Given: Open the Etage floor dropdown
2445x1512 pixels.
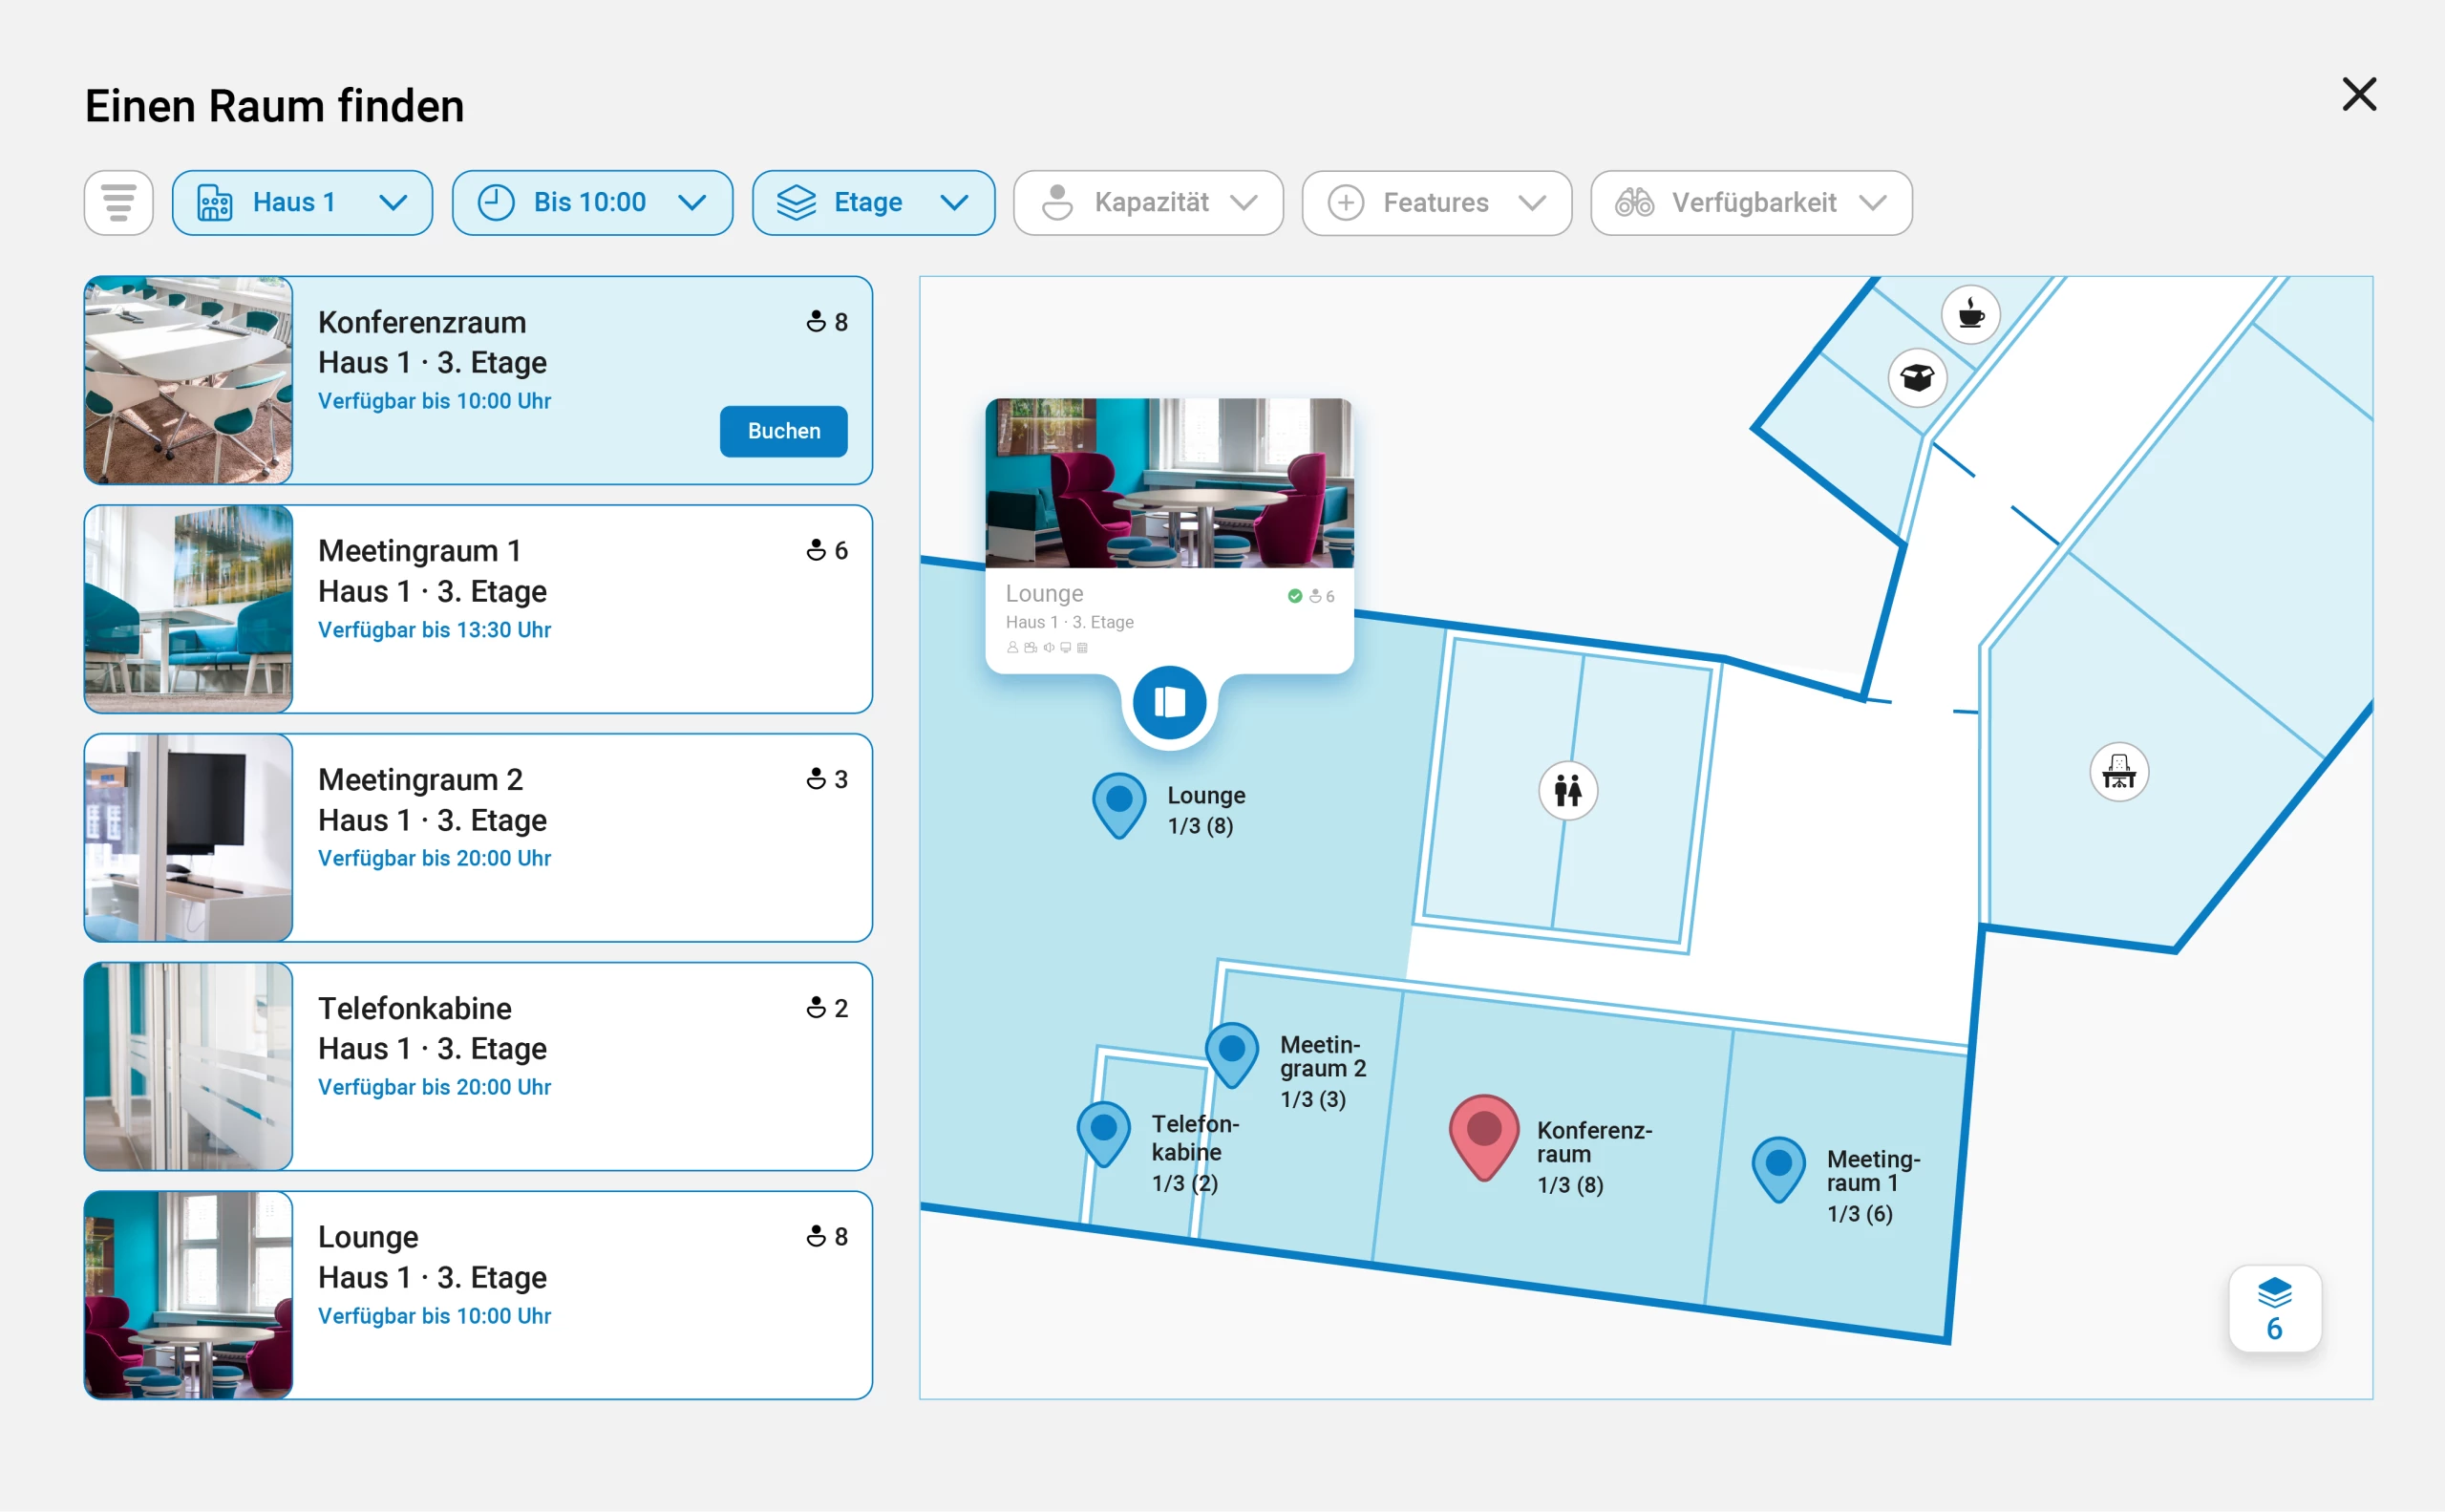Looking at the screenshot, I should 873,203.
